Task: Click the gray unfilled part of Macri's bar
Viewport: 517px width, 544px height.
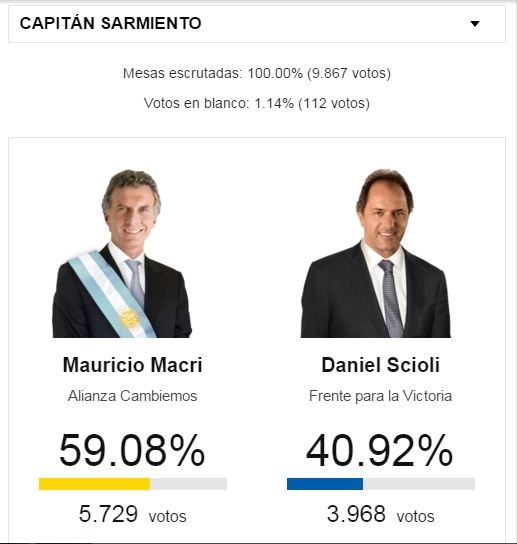Action: 188,484
